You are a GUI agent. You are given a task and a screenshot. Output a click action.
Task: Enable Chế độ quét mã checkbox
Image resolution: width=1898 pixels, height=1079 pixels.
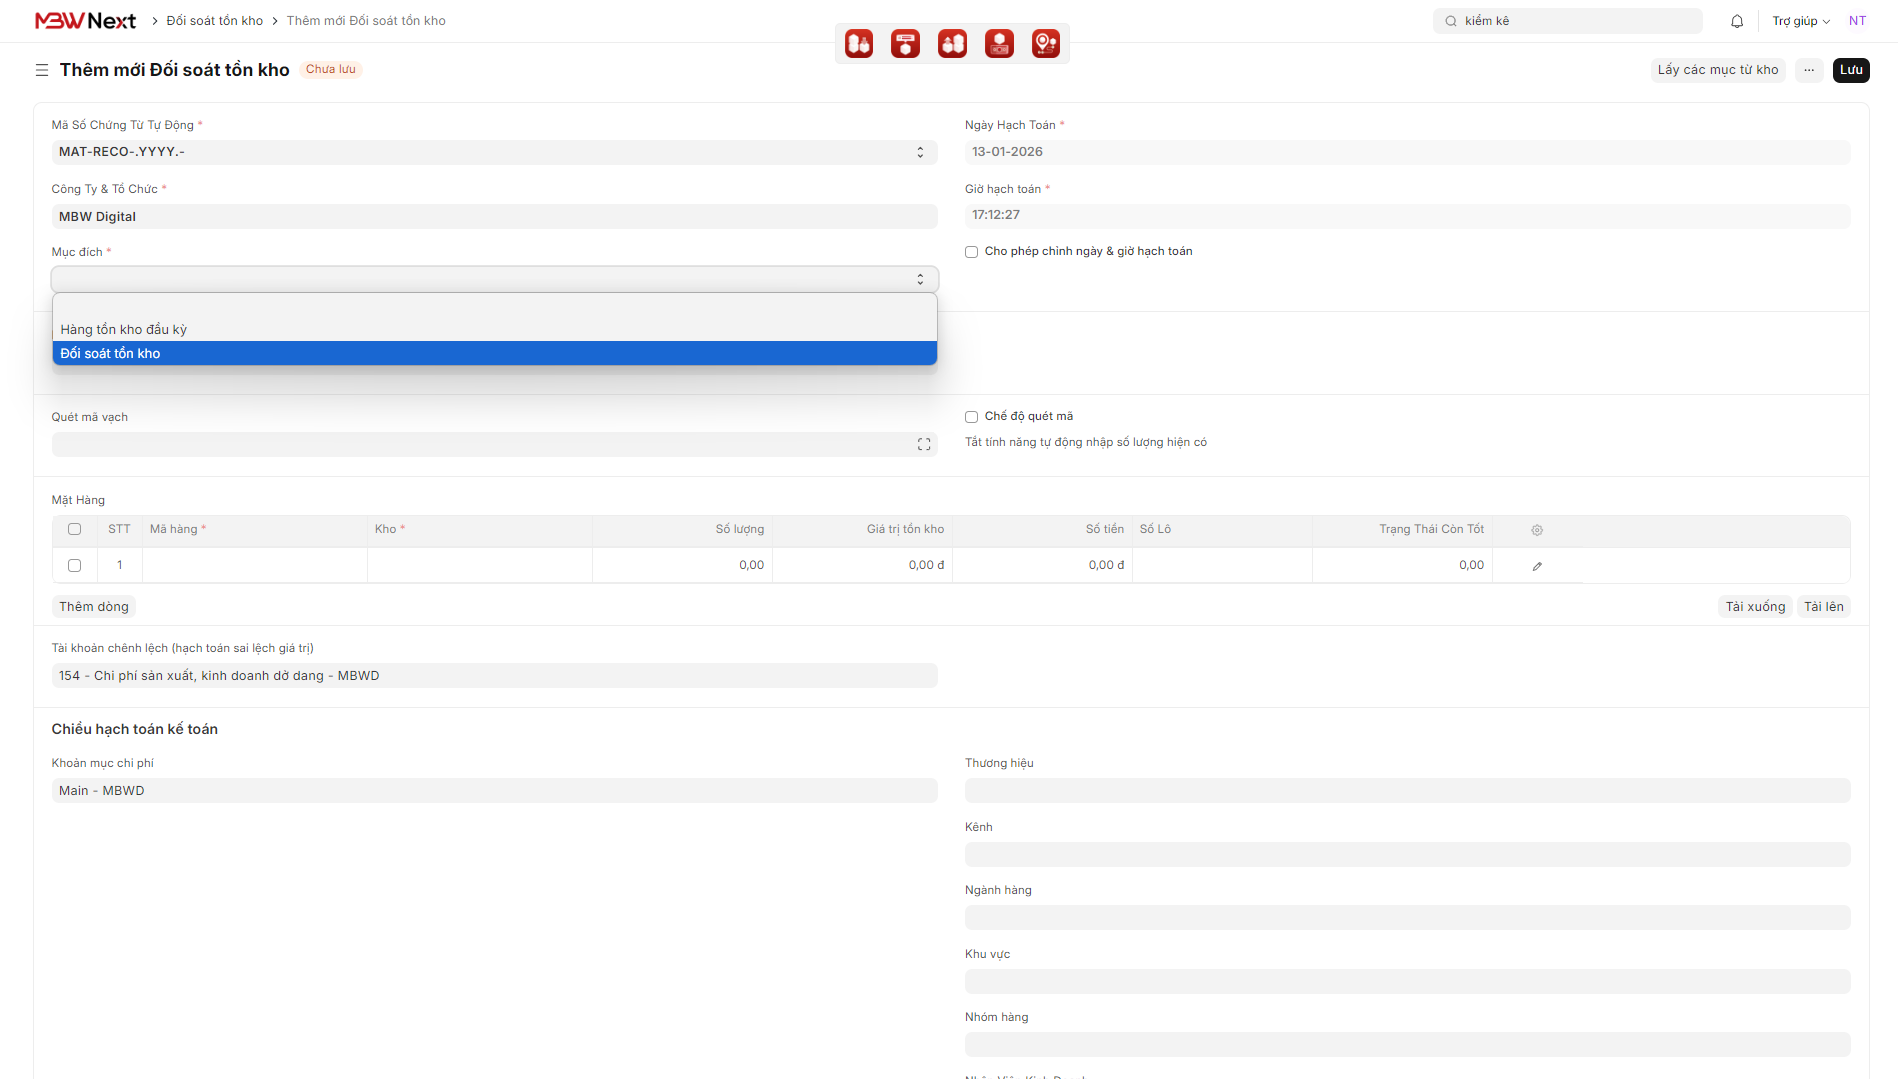pyautogui.click(x=971, y=417)
